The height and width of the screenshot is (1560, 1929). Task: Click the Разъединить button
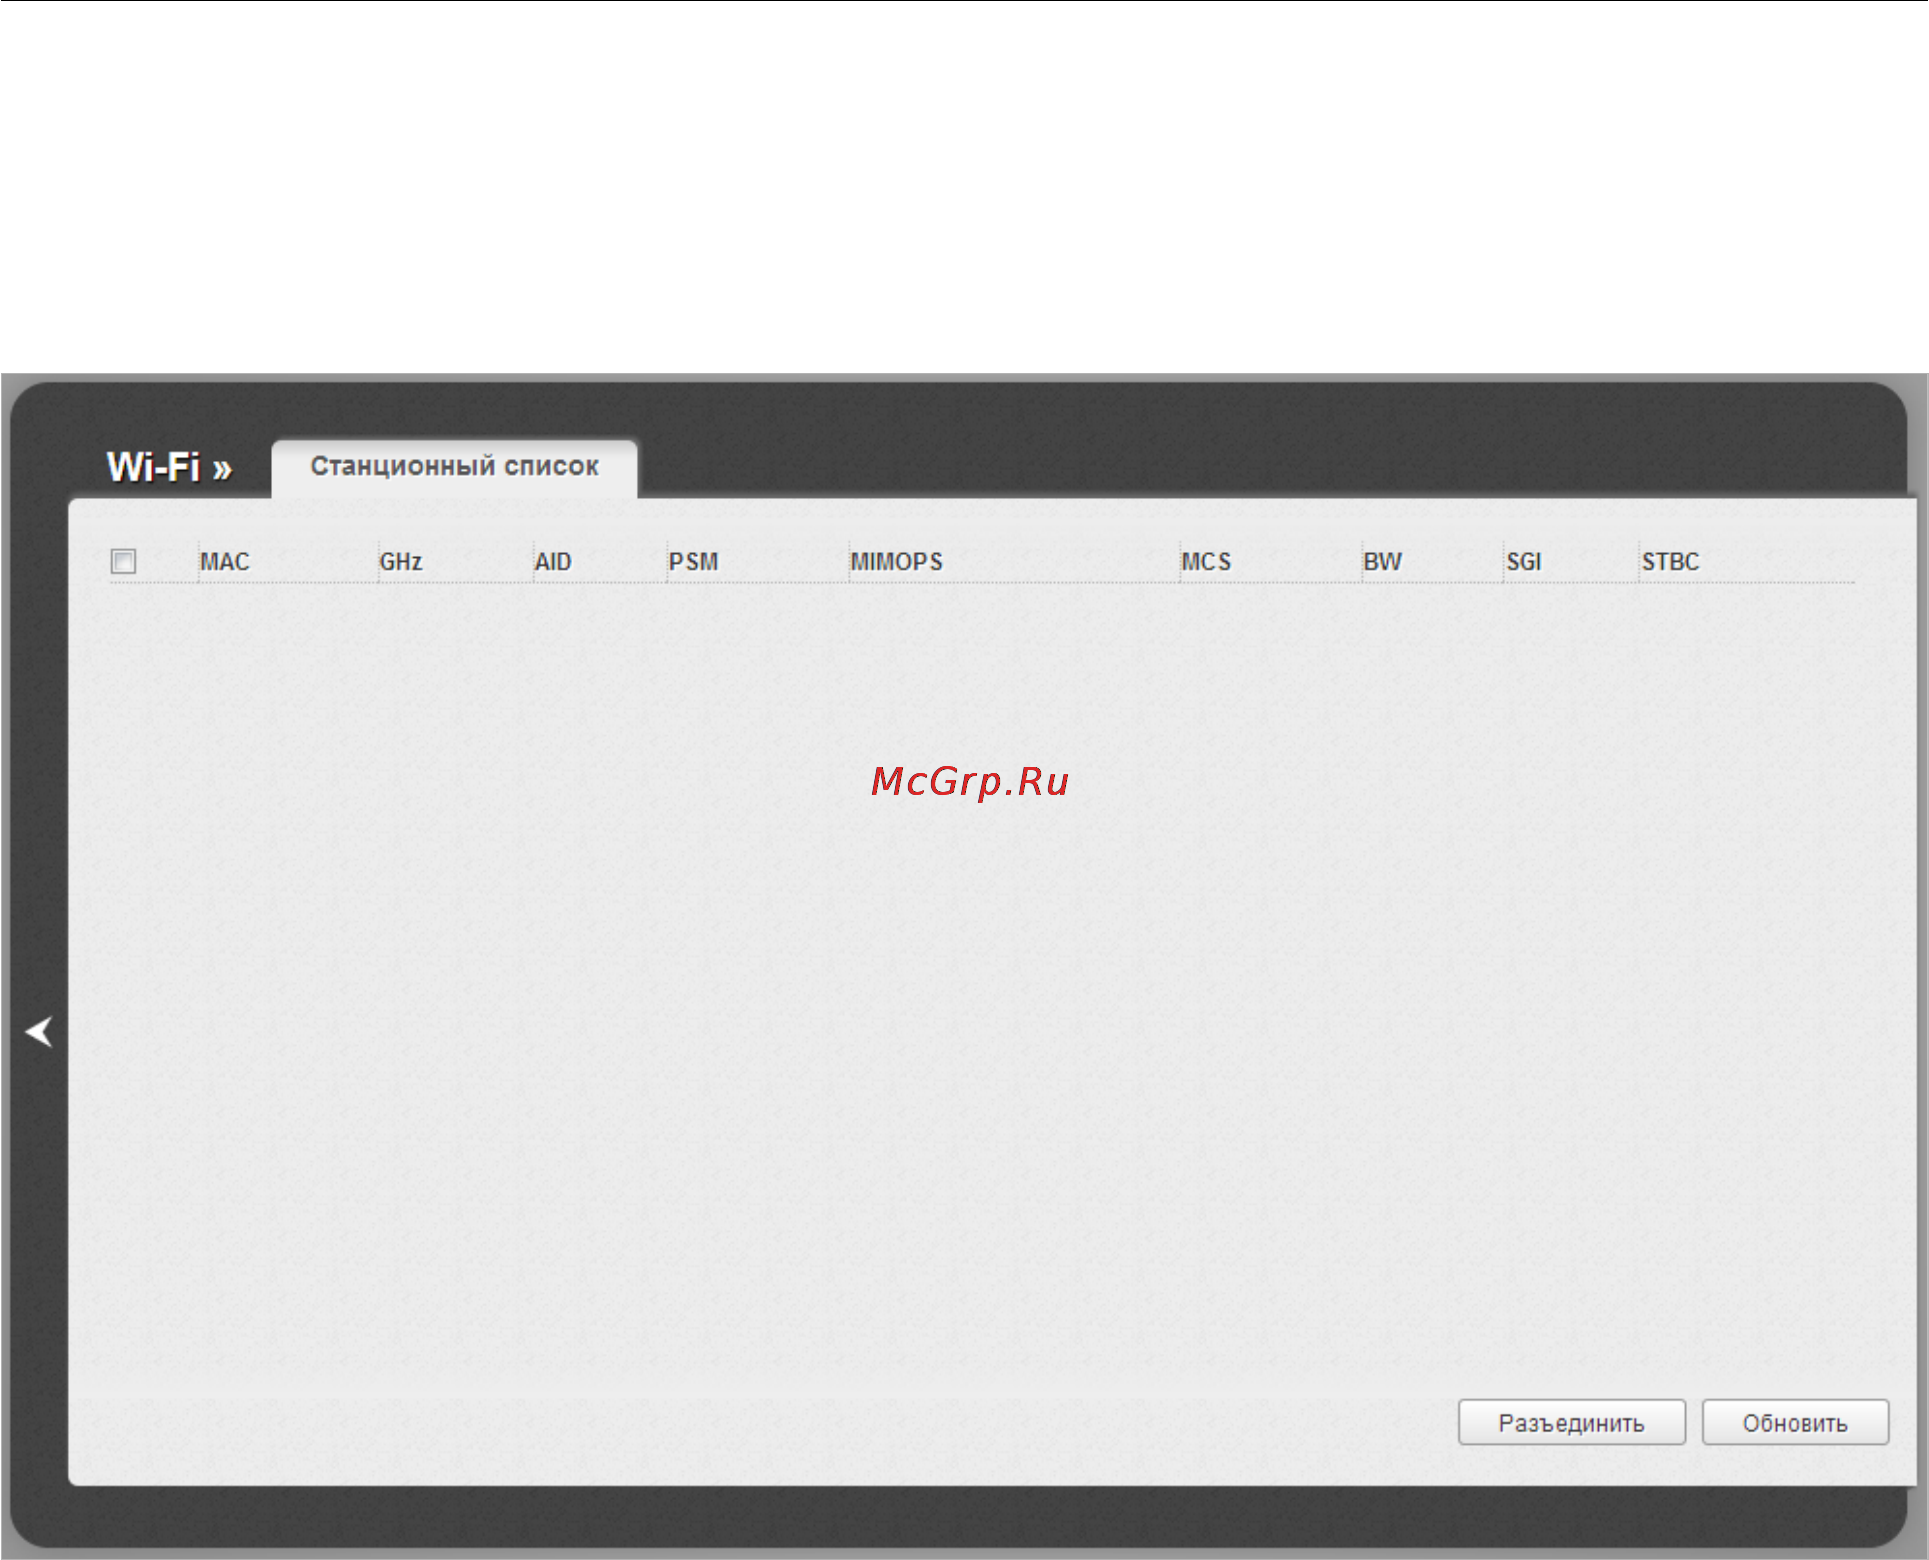click(x=1571, y=1422)
